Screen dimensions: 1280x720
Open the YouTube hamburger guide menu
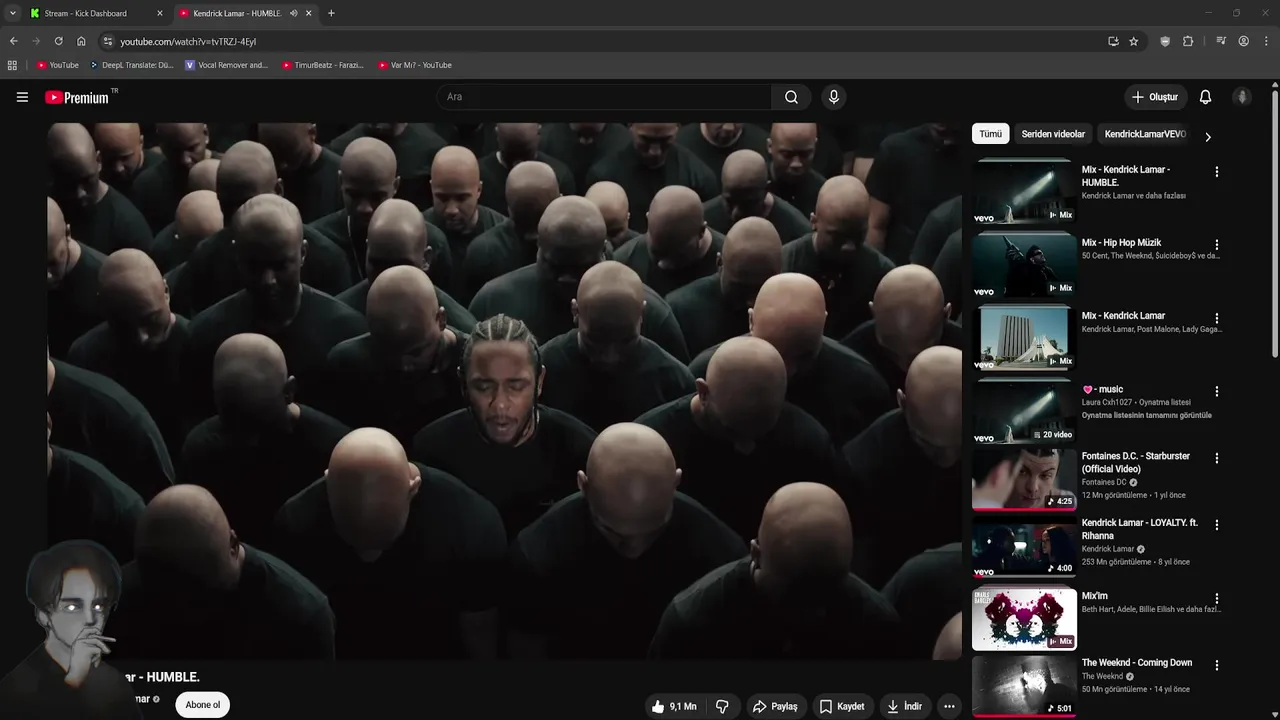22,97
